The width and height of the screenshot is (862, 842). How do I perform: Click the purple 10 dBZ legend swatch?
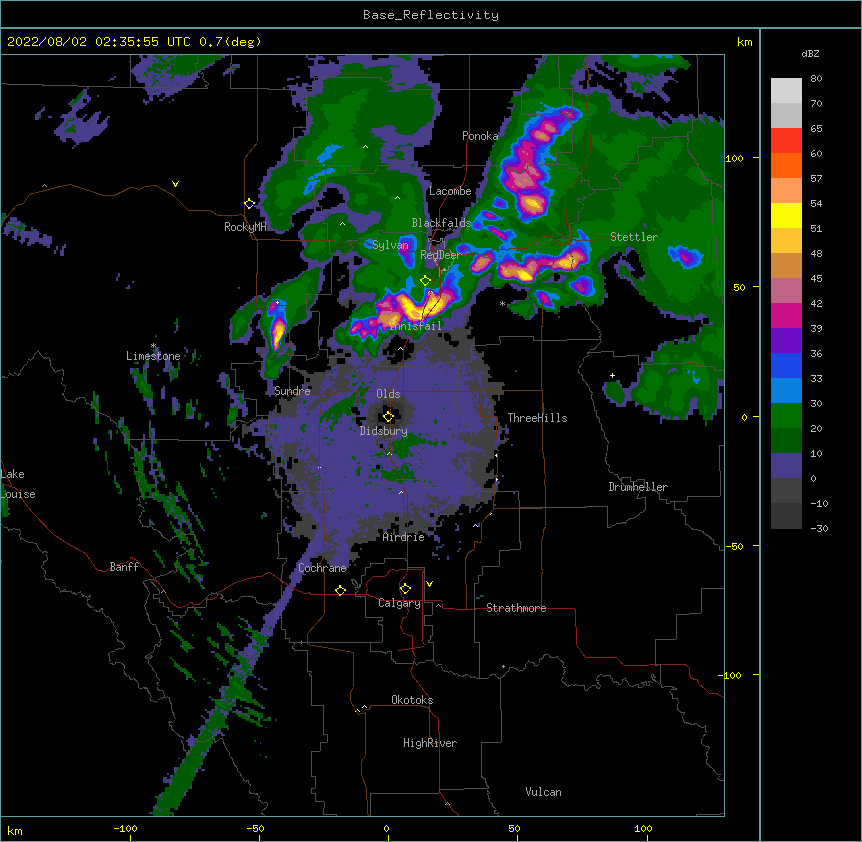tap(786, 466)
